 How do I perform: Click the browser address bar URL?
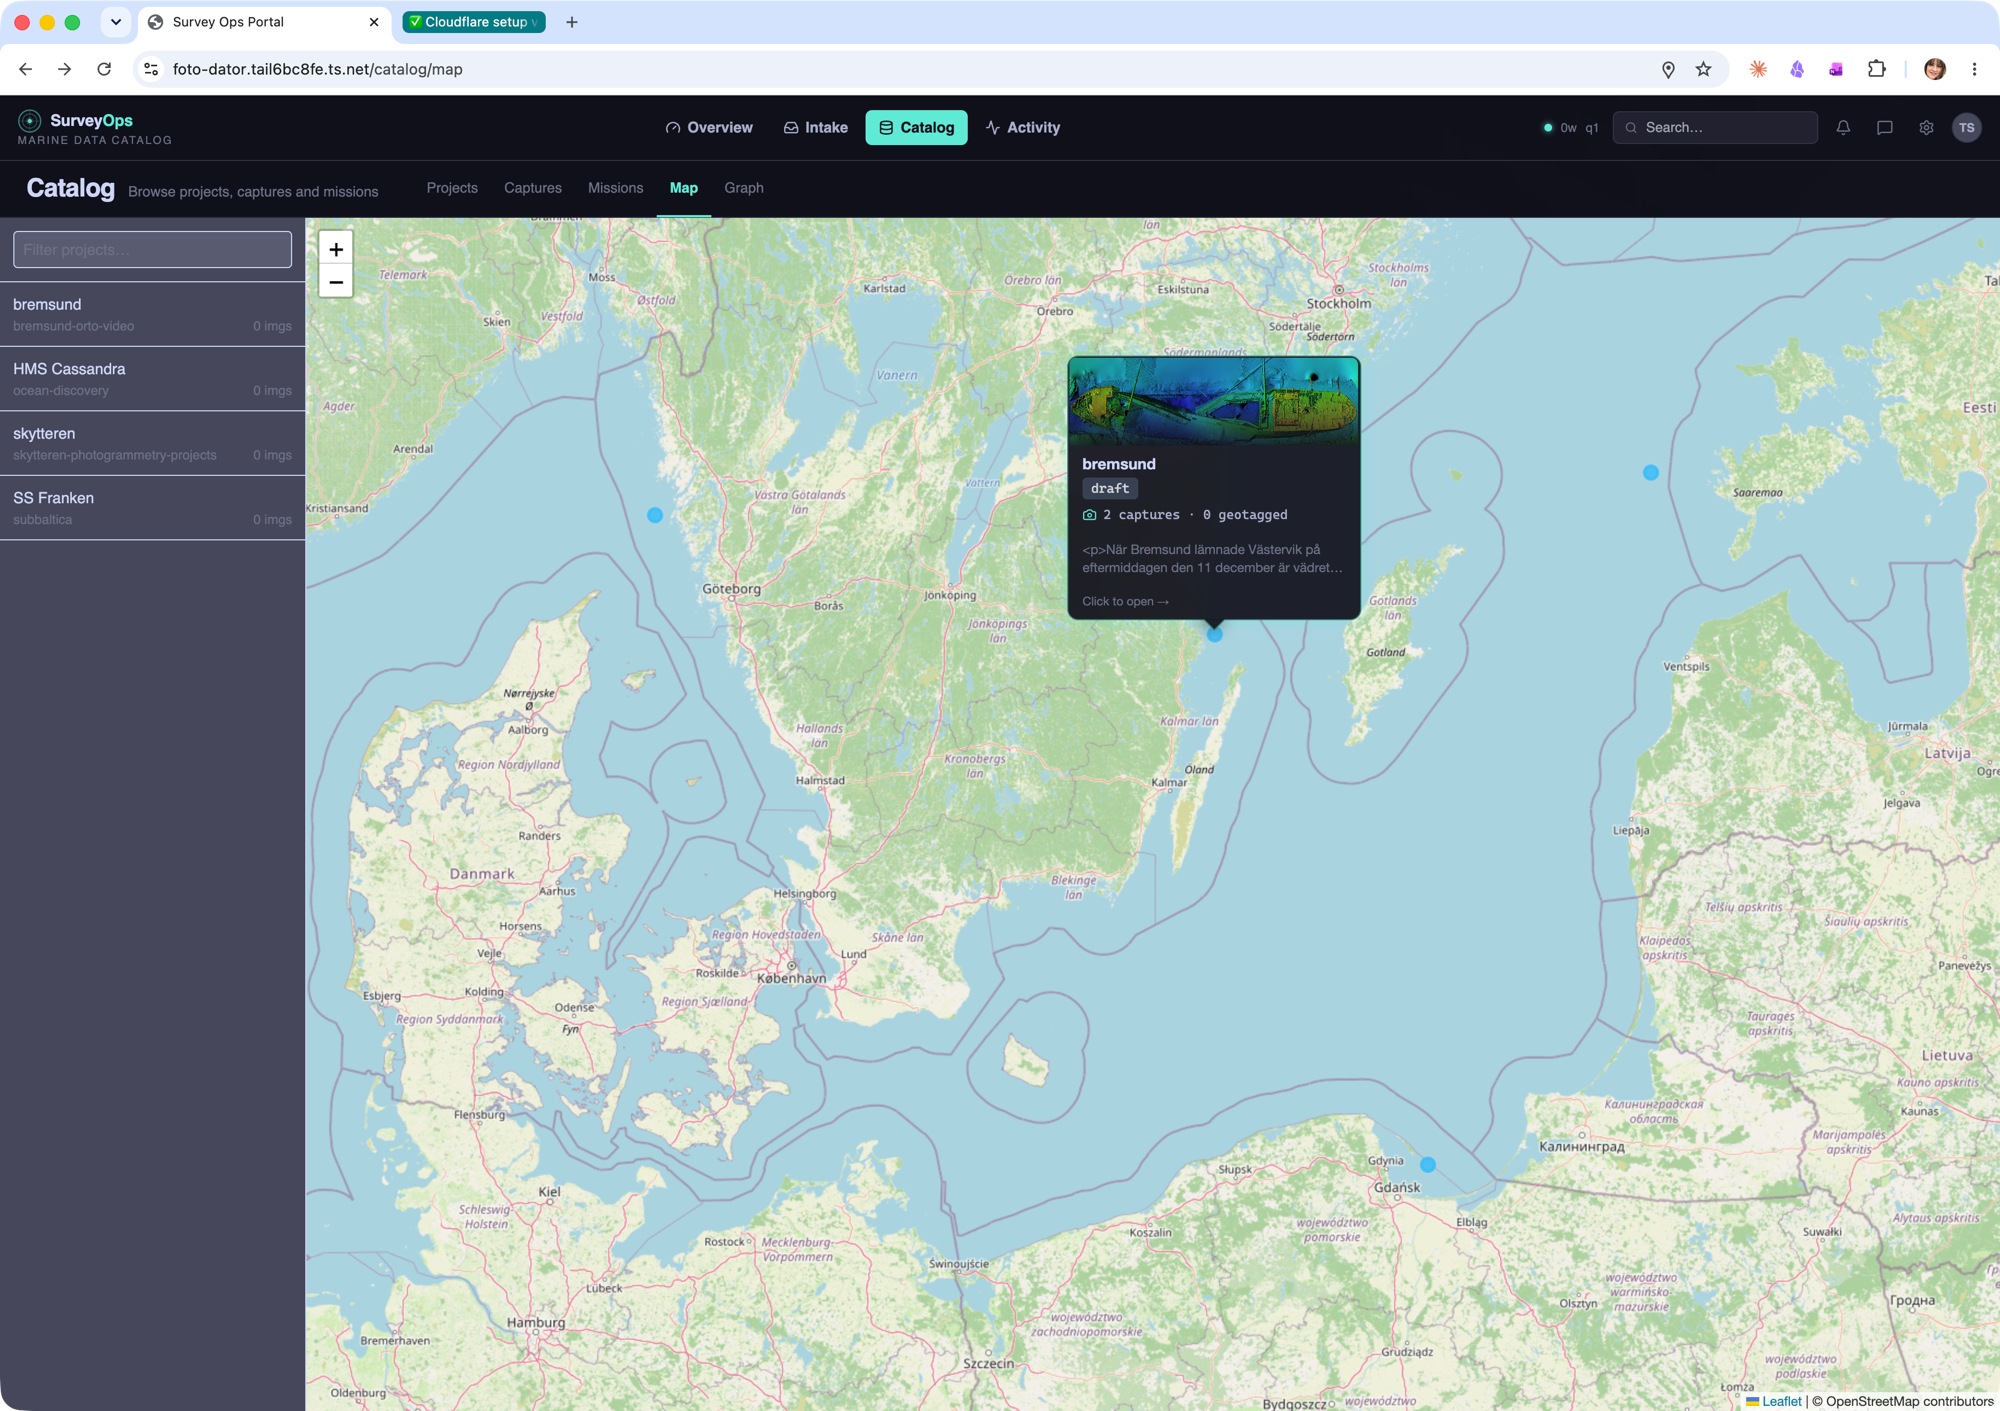tap(317, 69)
